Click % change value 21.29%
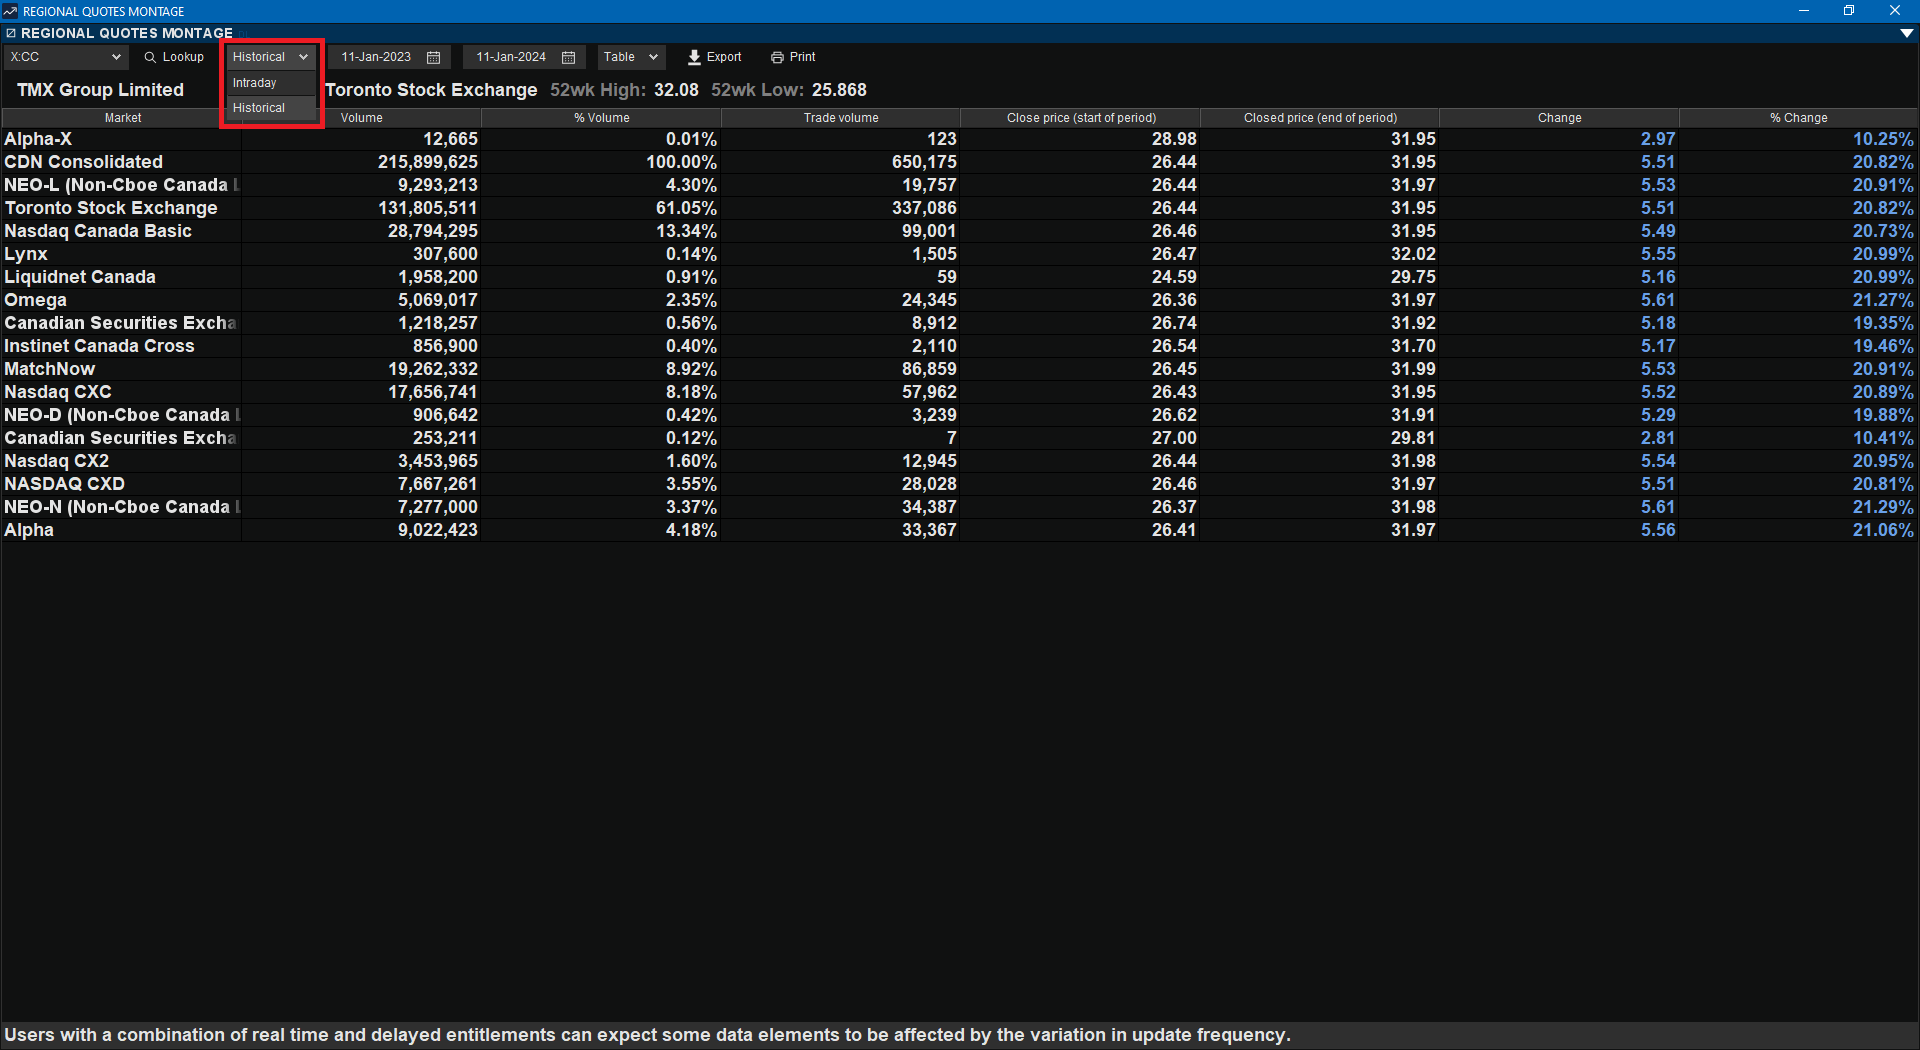The image size is (1920, 1050). [x=1883, y=507]
